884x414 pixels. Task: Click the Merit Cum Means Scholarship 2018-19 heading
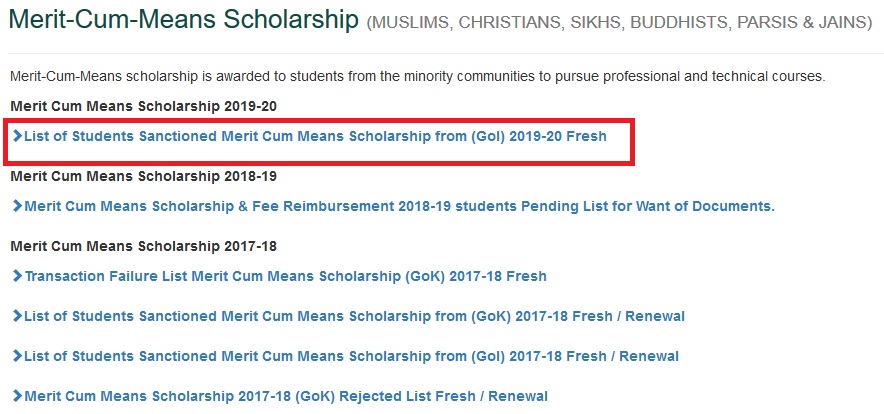(x=144, y=177)
